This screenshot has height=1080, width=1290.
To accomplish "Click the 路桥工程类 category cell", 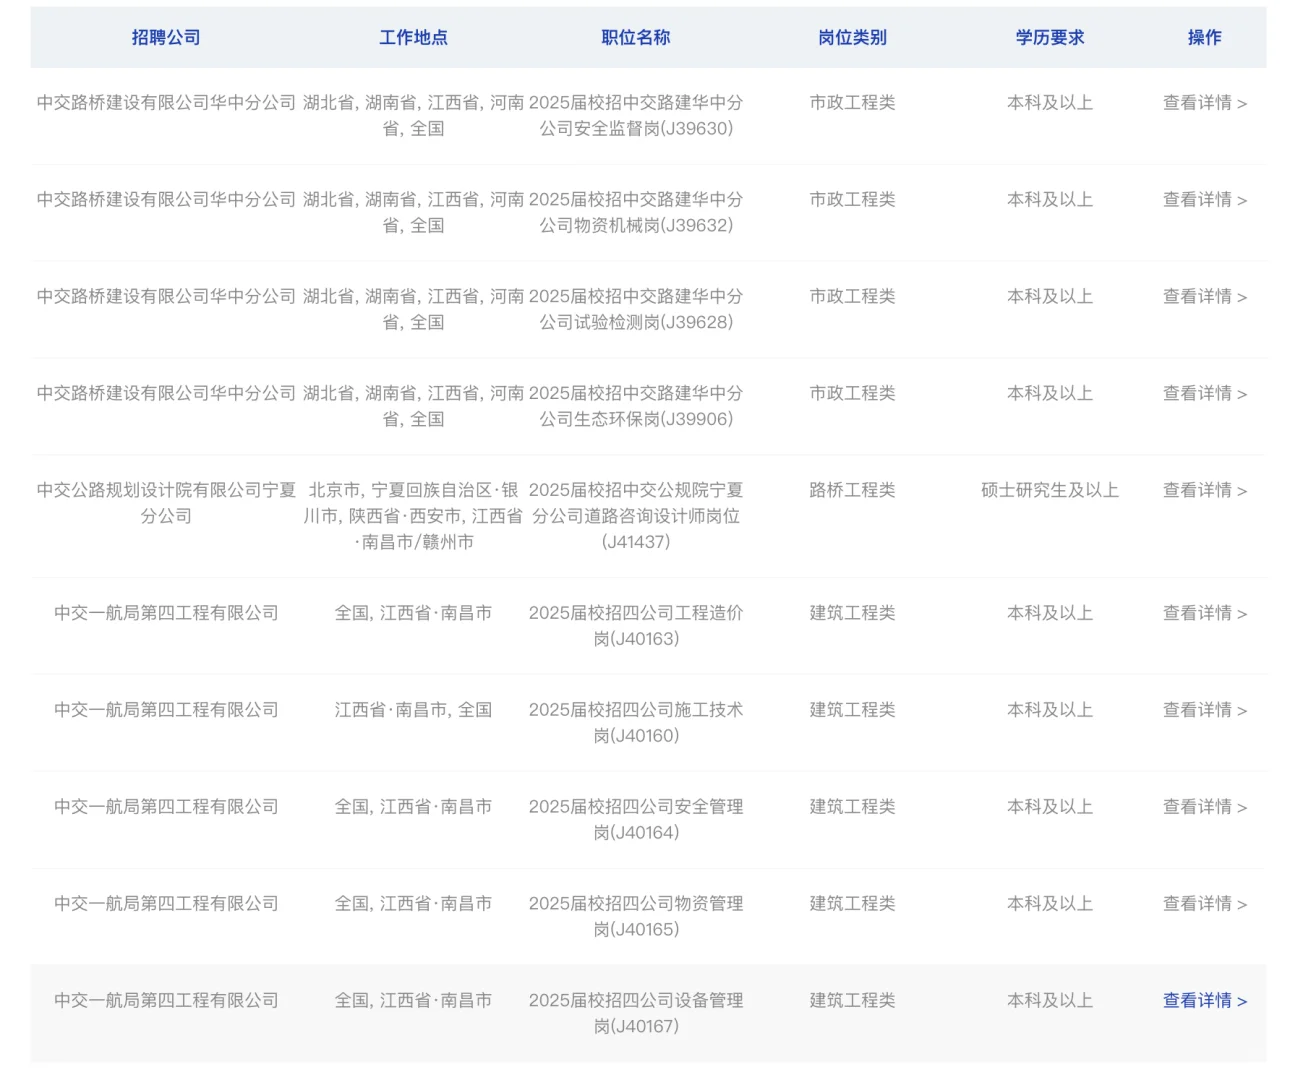I will tap(852, 491).
